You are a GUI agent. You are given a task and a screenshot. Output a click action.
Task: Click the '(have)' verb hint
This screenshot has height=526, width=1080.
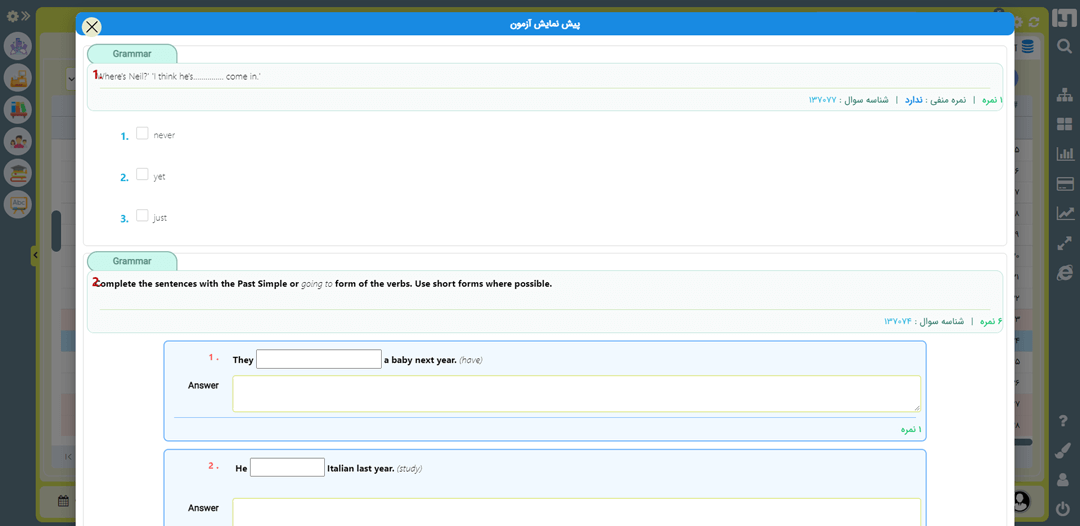(470, 359)
